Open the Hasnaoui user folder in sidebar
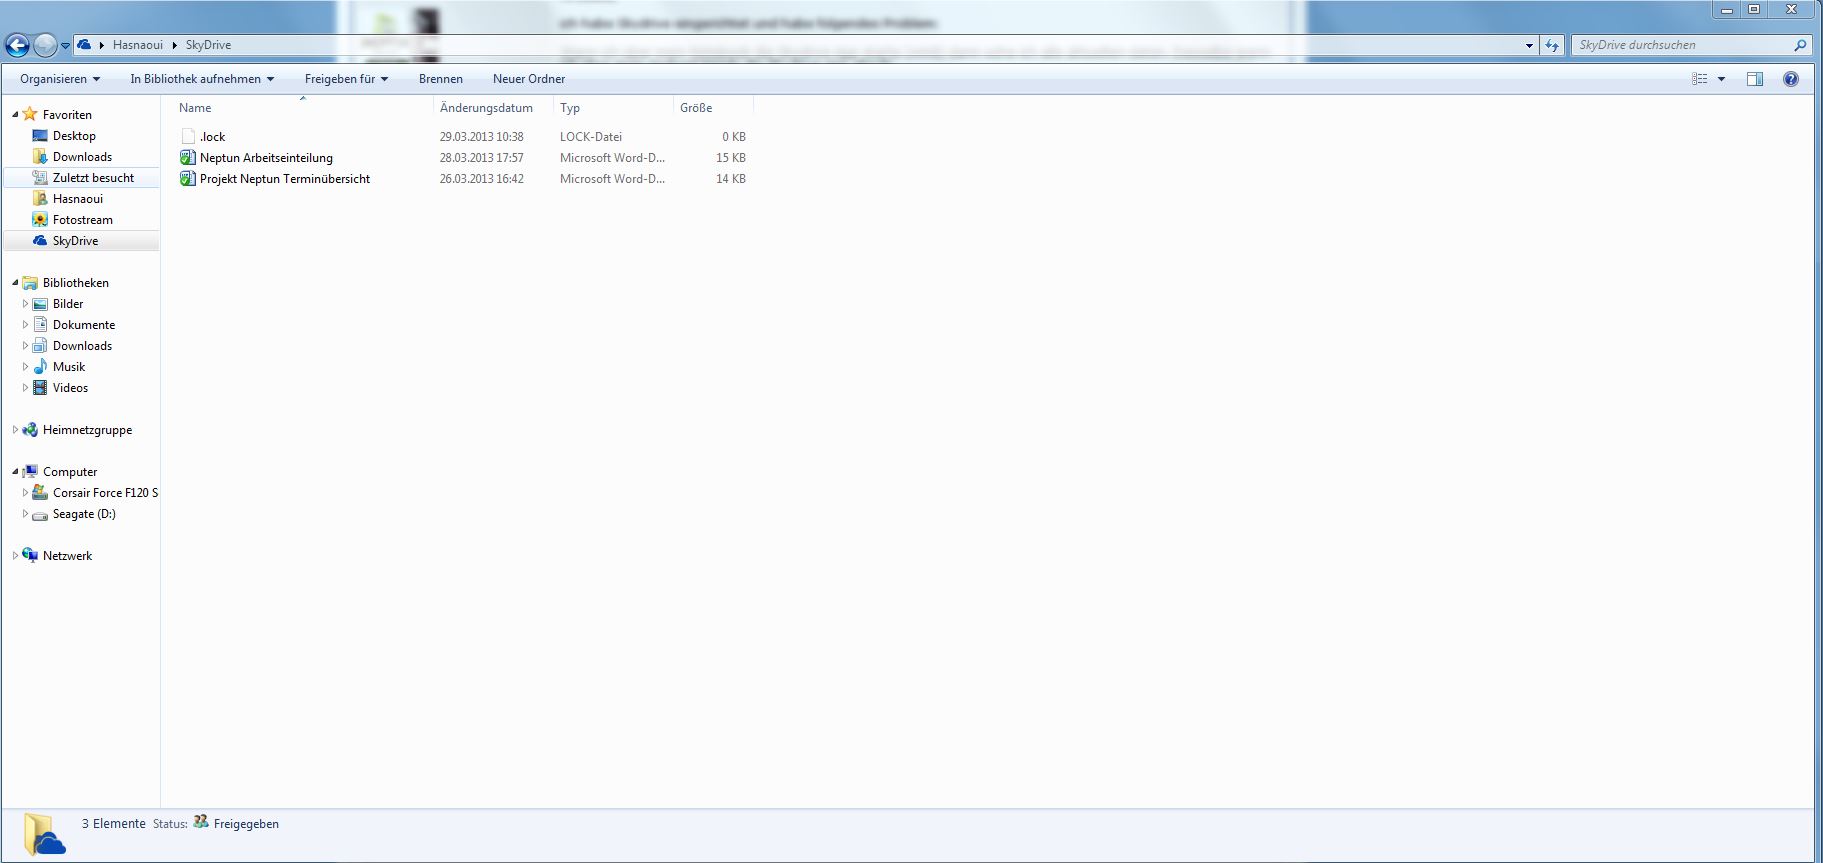The width and height of the screenshot is (1823, 863). pyautogui.click(x=78, y=199)
